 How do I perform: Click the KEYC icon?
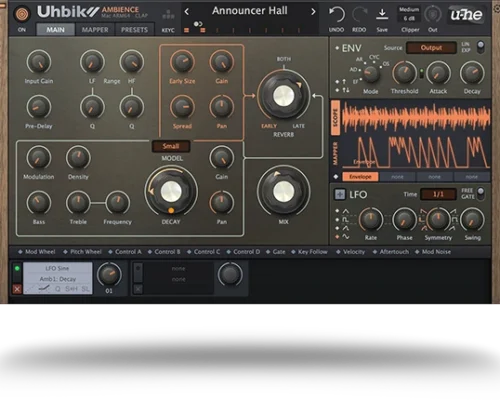(x=168, y=15)
